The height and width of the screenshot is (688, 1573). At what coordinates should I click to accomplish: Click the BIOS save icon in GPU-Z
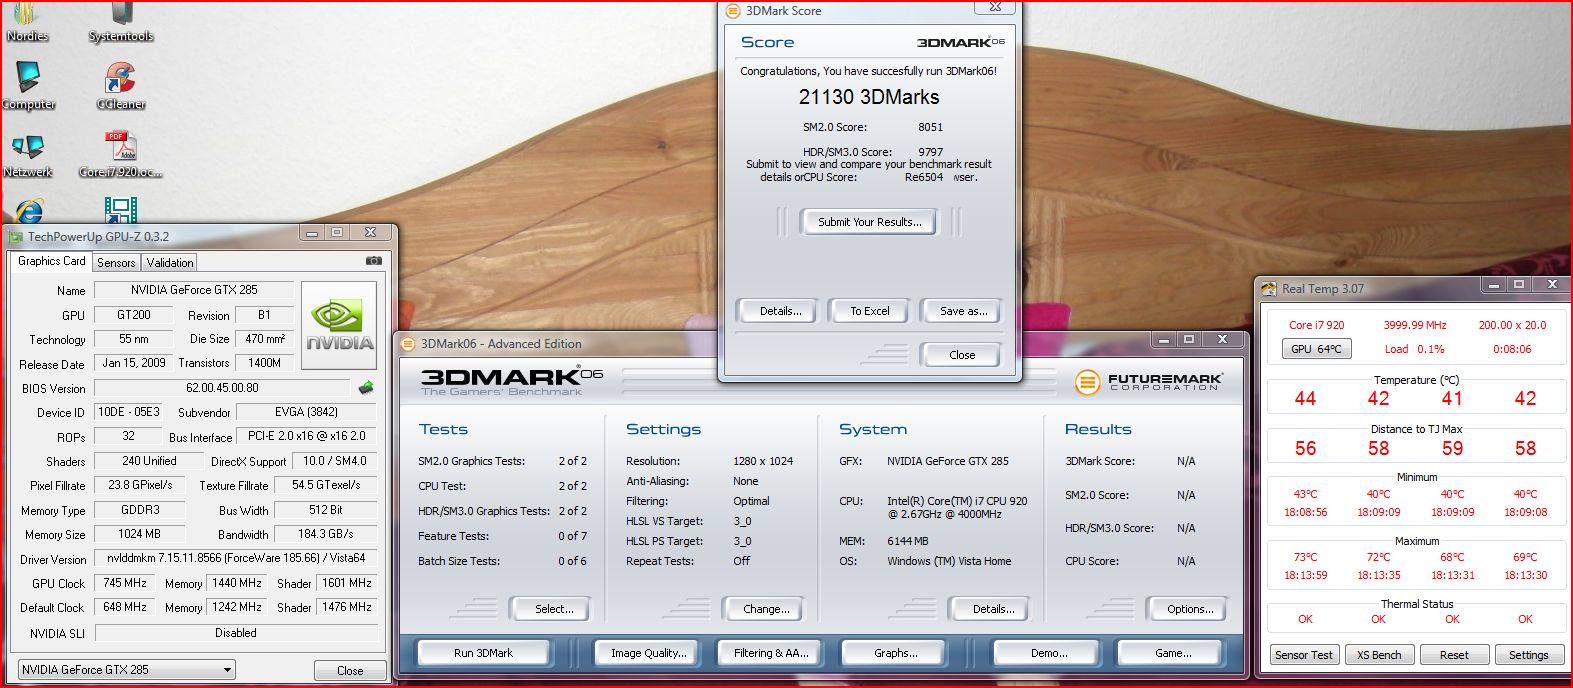pyautogui.click(x=366, y=388)
